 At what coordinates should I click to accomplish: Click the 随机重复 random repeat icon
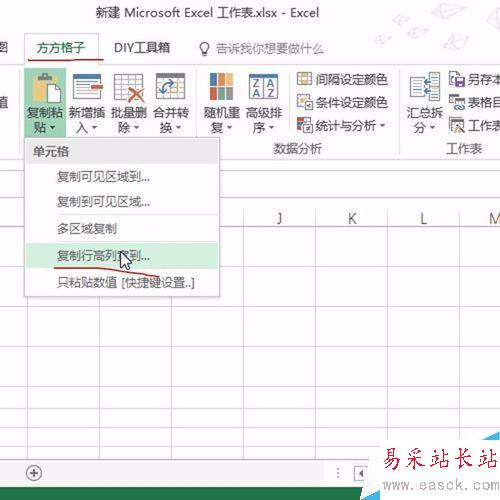point(221,87)
